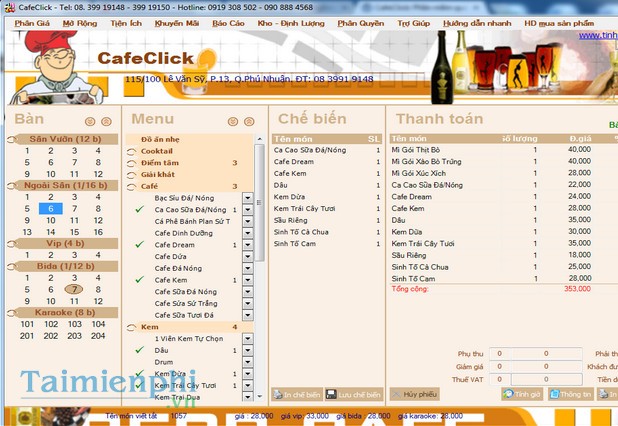618x426 pixels.
Task: Collapse the Karaoke table group
Action: click(12, 313)
